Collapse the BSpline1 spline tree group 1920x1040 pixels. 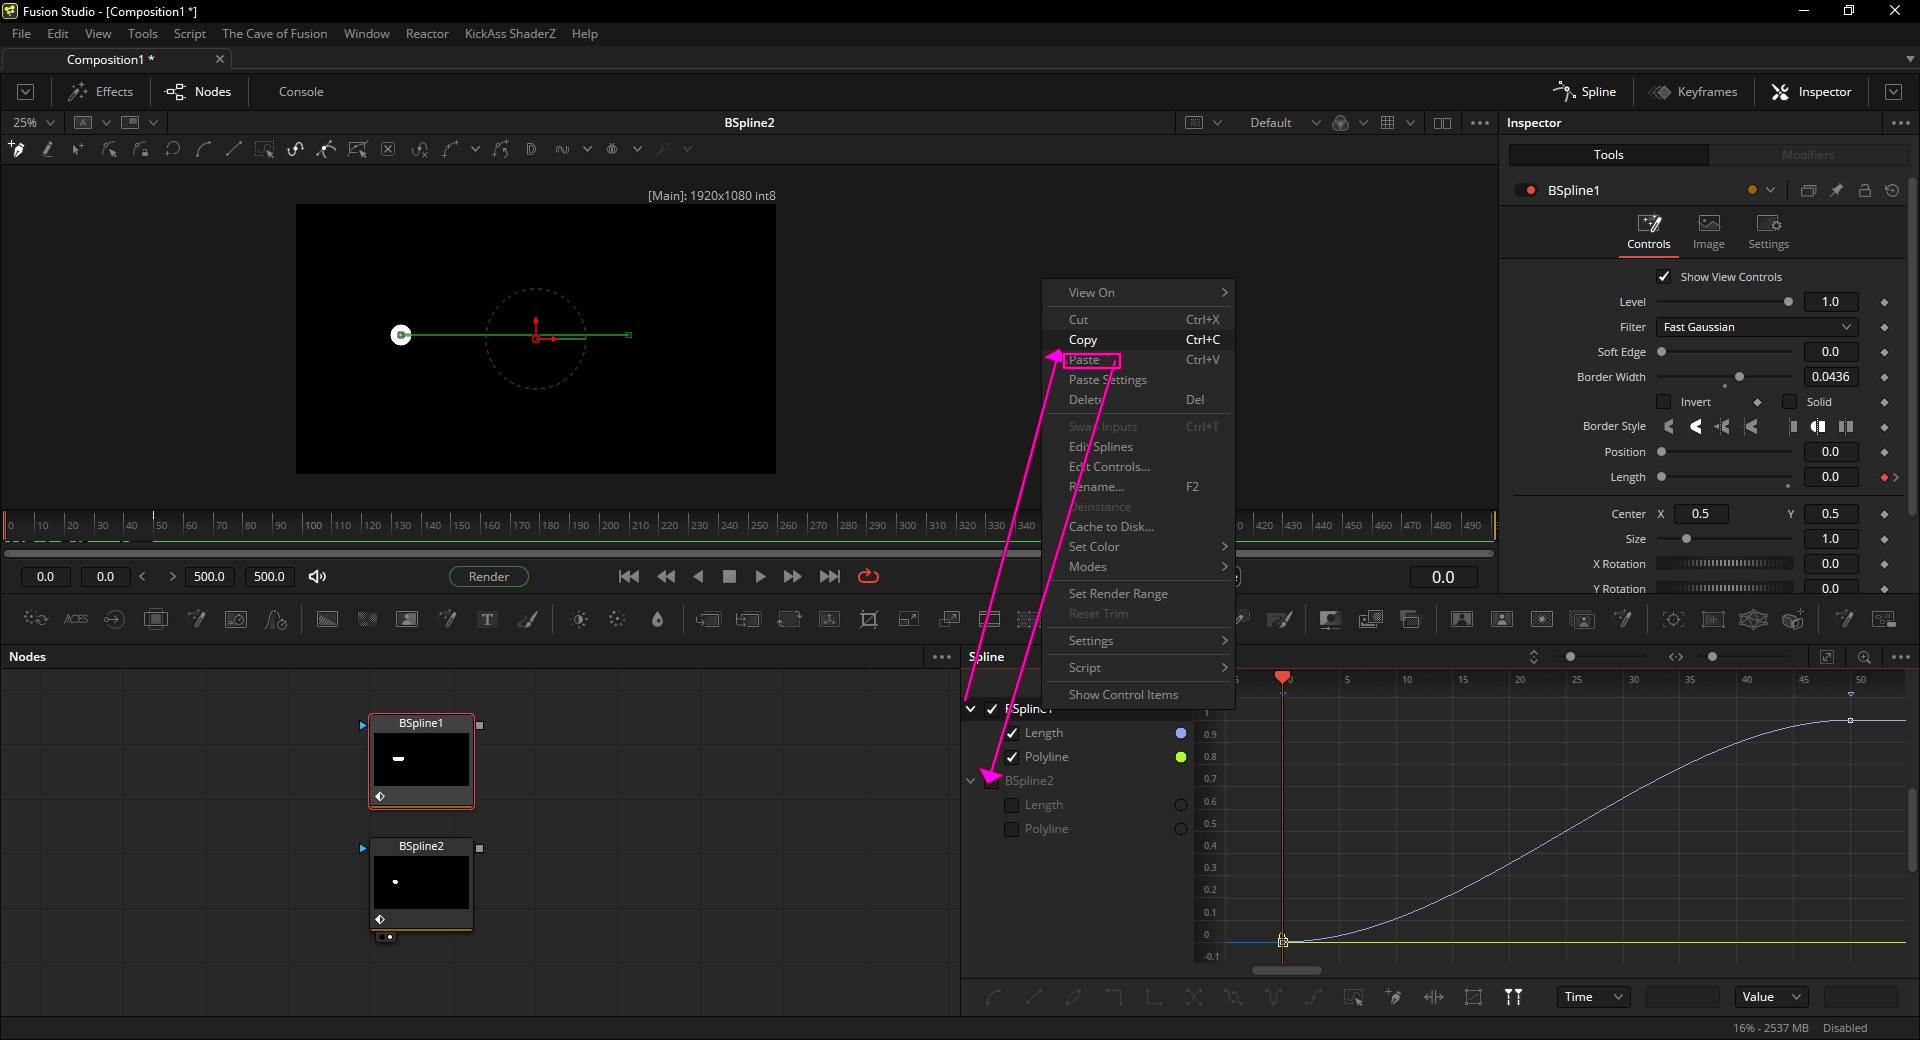[x=970, y=709]
